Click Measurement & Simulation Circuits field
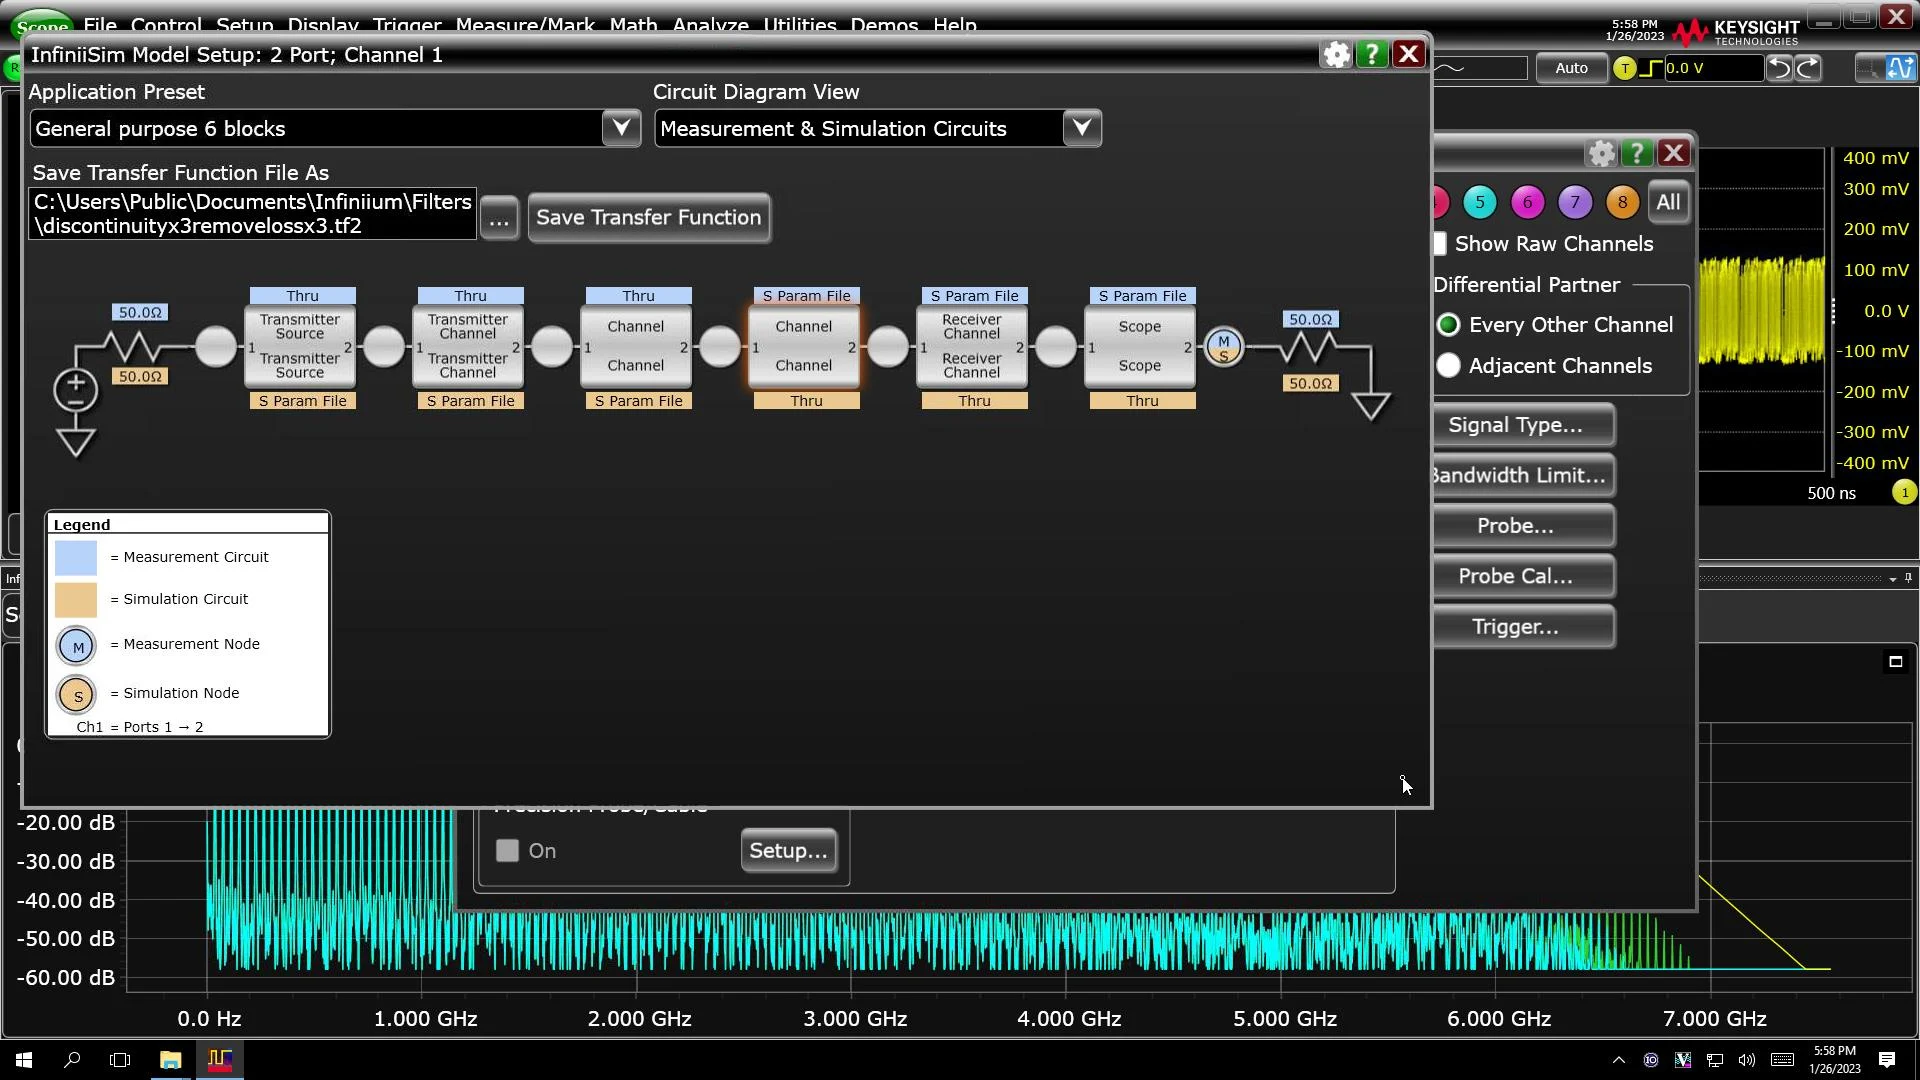The height and width of the screenshot is (1080, 1920). coord(859,128)
